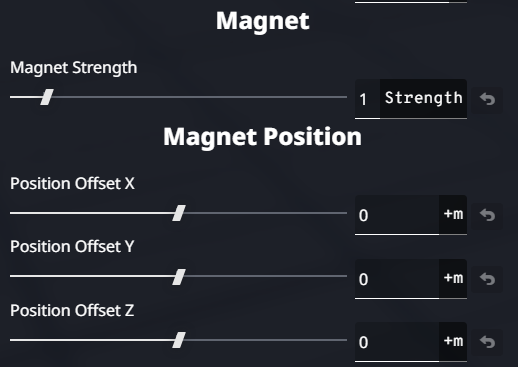Image resolution: width=518 pixels, height=367 pixels.
Task: Click the Position Offset X slider handle
Action: (x=179, y=213)
